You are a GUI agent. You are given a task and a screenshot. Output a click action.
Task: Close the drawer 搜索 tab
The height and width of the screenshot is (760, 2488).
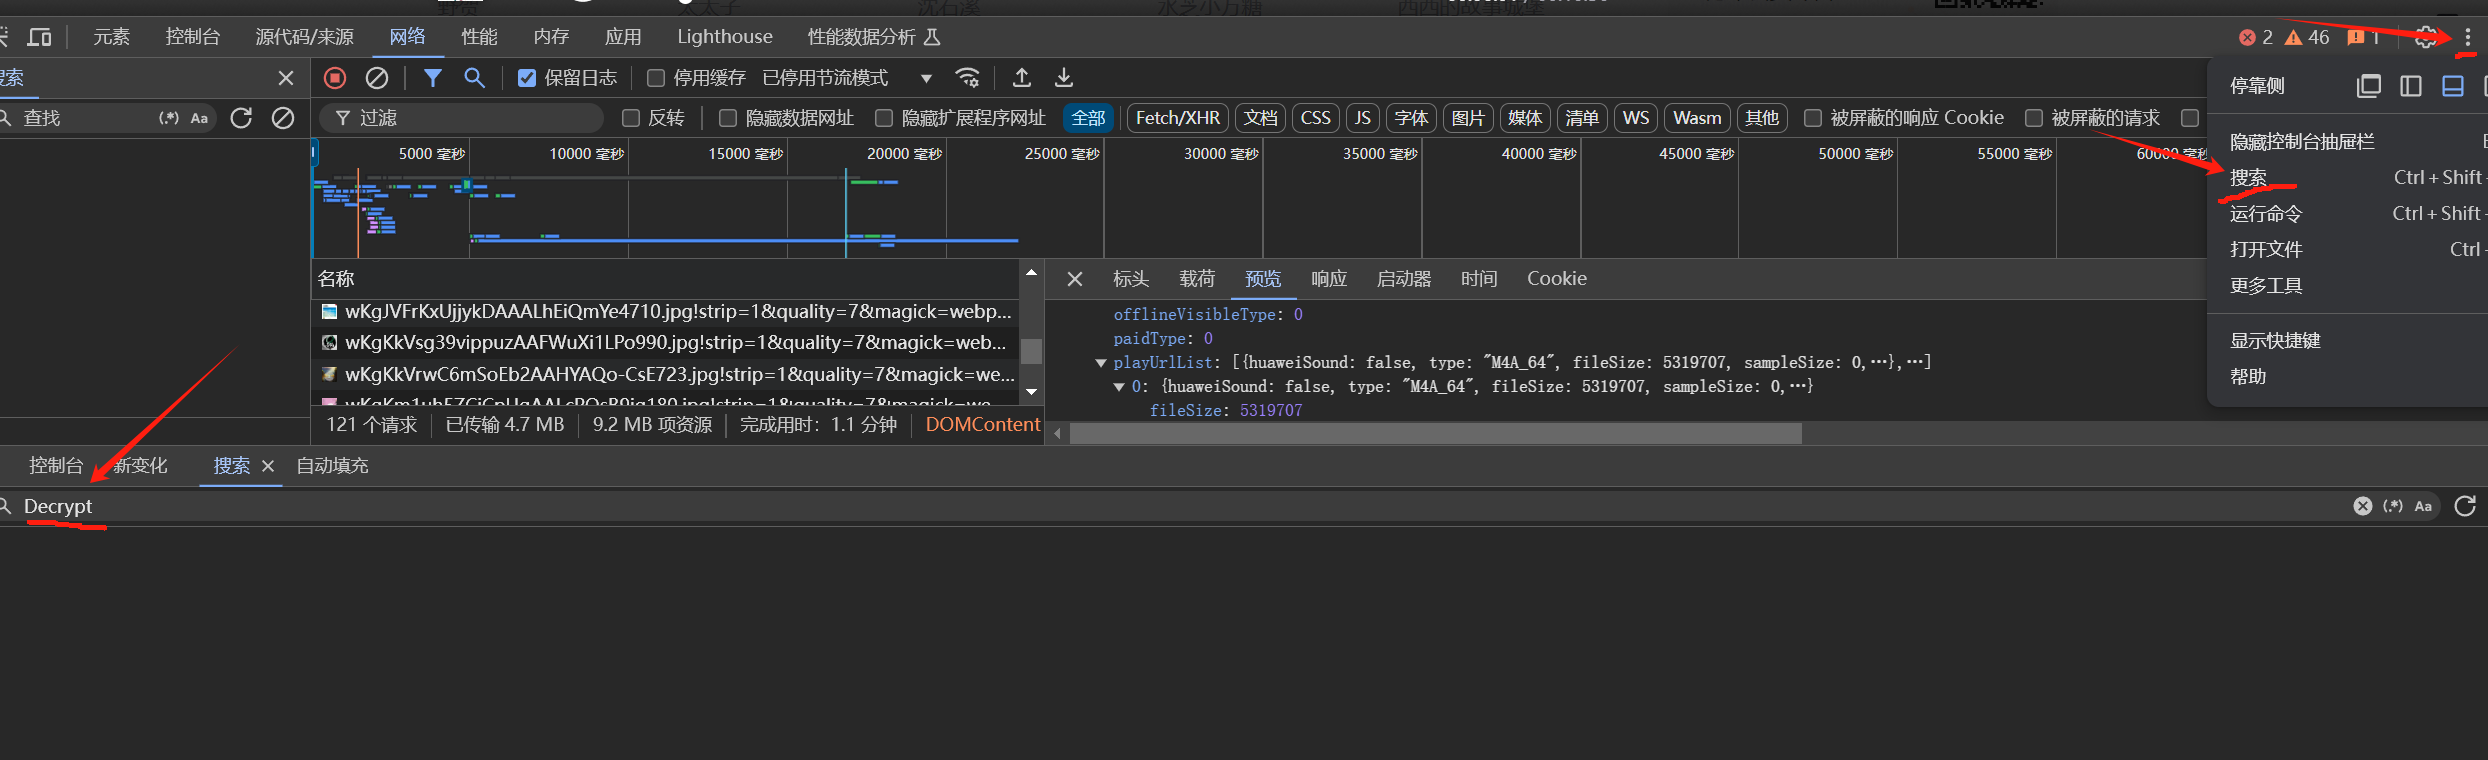click(x=268, y=466)
